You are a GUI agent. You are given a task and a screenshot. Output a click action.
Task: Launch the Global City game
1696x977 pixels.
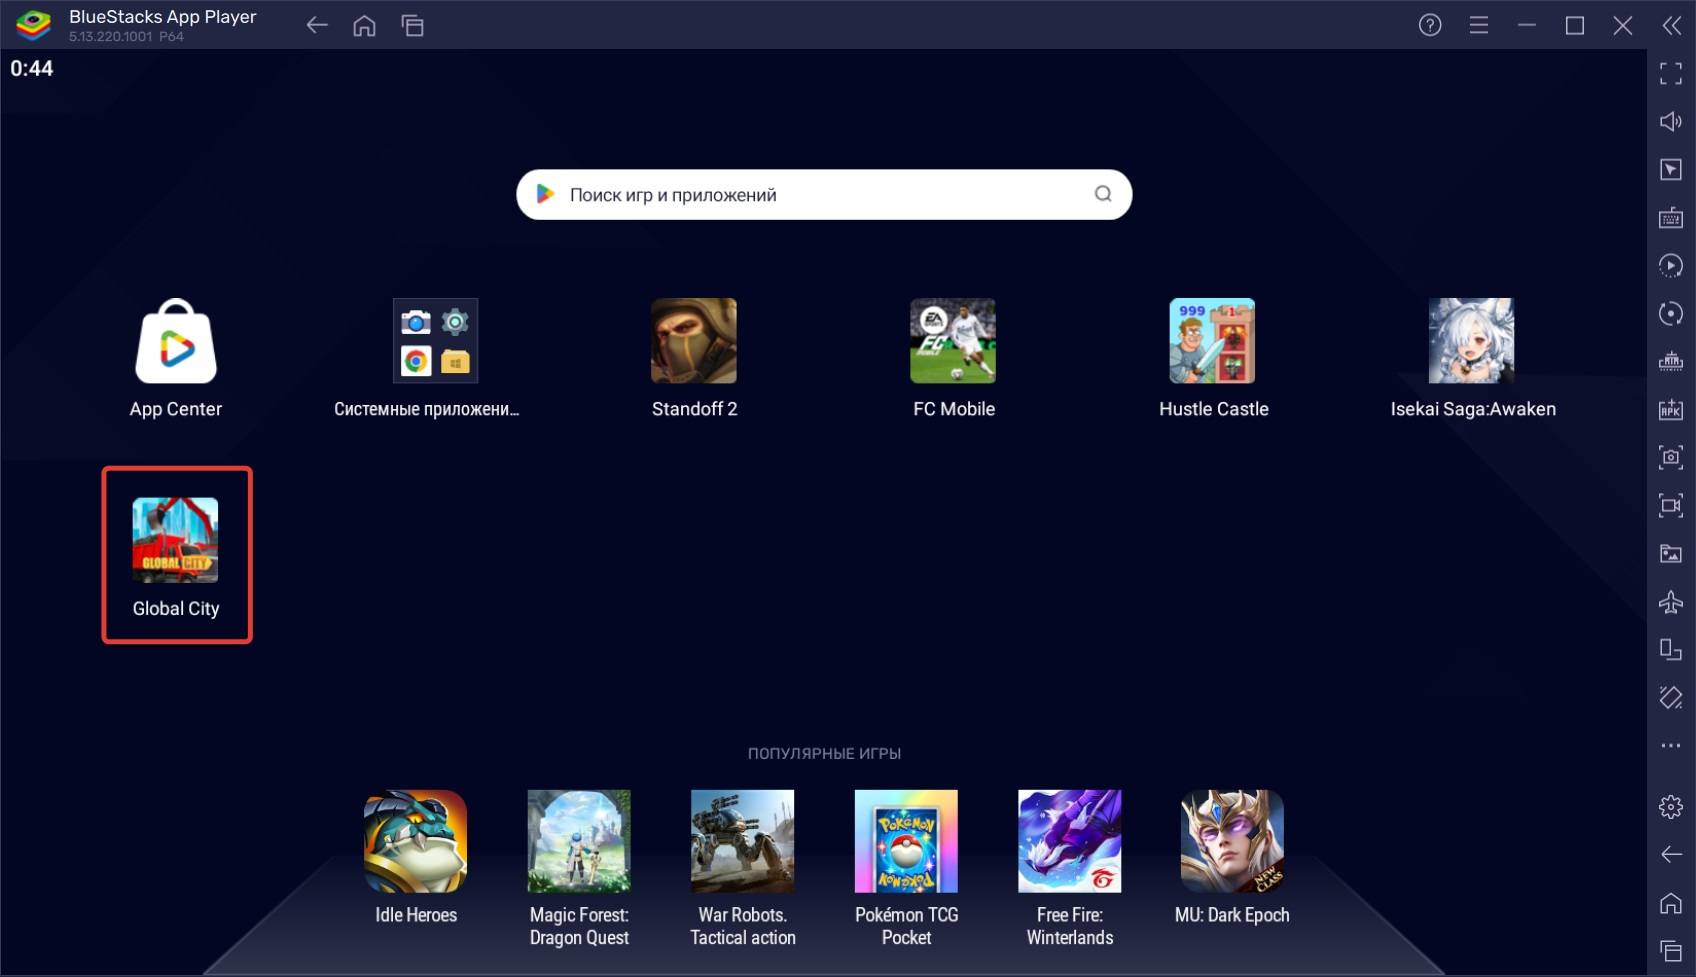click(176, 540)
